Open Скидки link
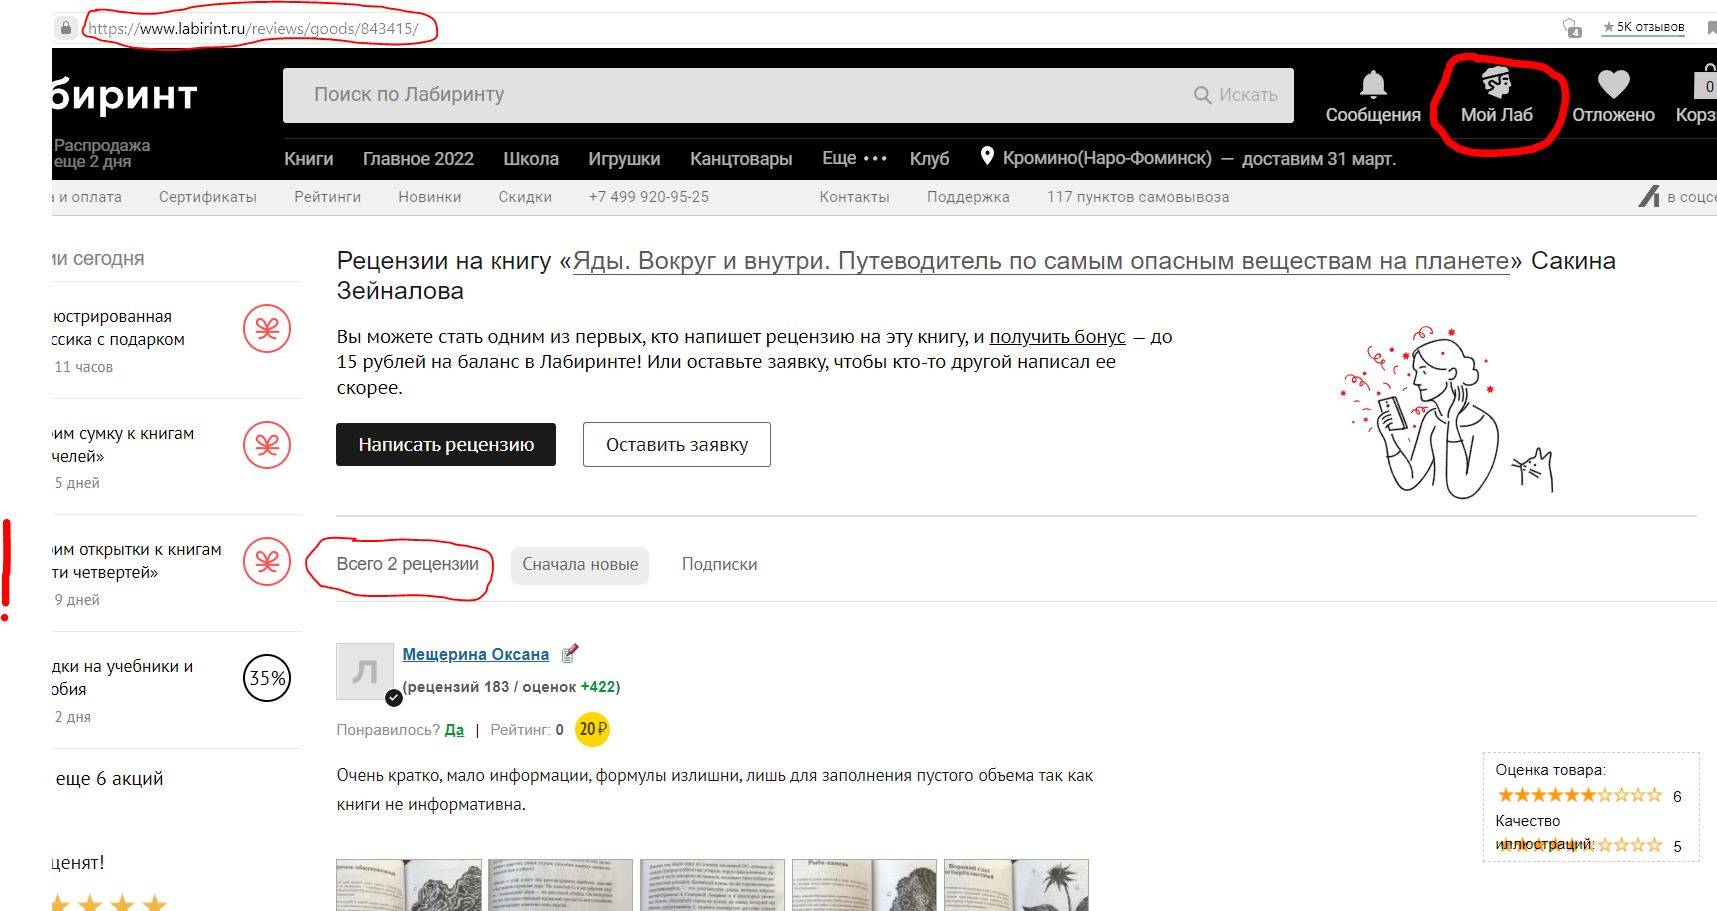Image resolution: width=1717 pixels, height=911 pixels. tap(525, 197)
